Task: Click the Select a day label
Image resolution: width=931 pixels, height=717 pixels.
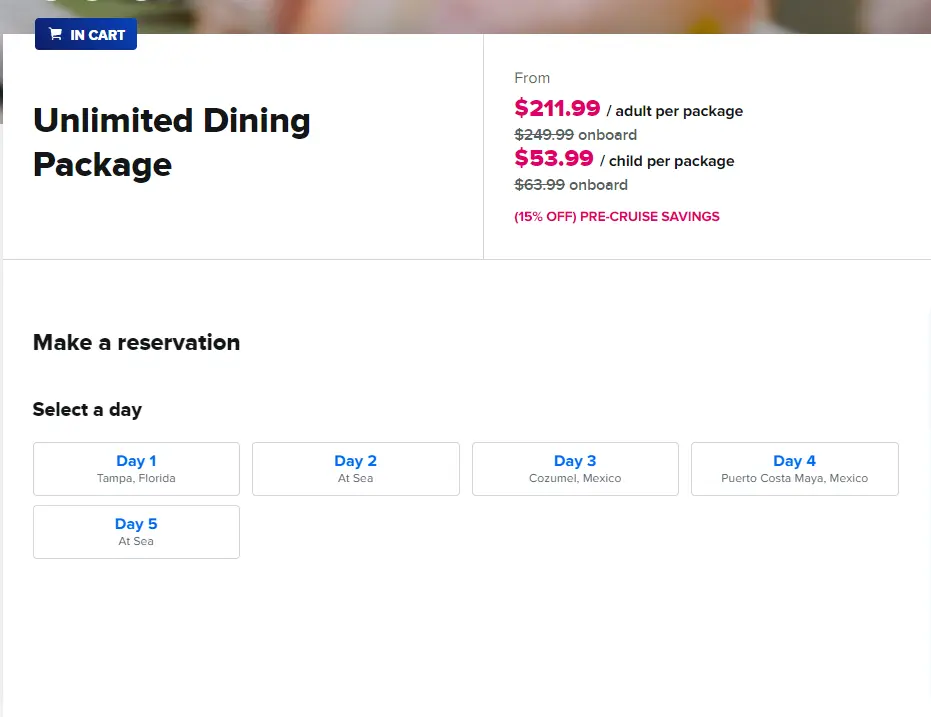Action: [x=87, y=409]
